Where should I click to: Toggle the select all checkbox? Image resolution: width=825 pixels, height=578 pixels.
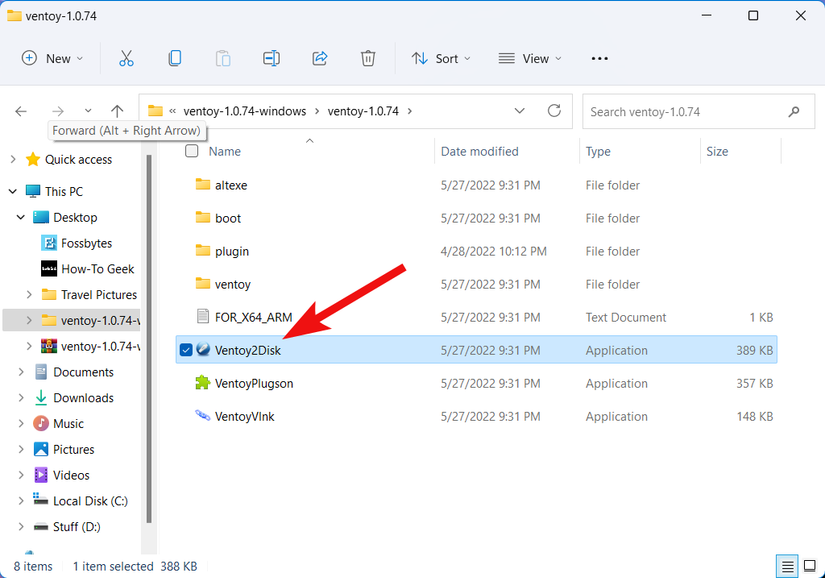192,151
